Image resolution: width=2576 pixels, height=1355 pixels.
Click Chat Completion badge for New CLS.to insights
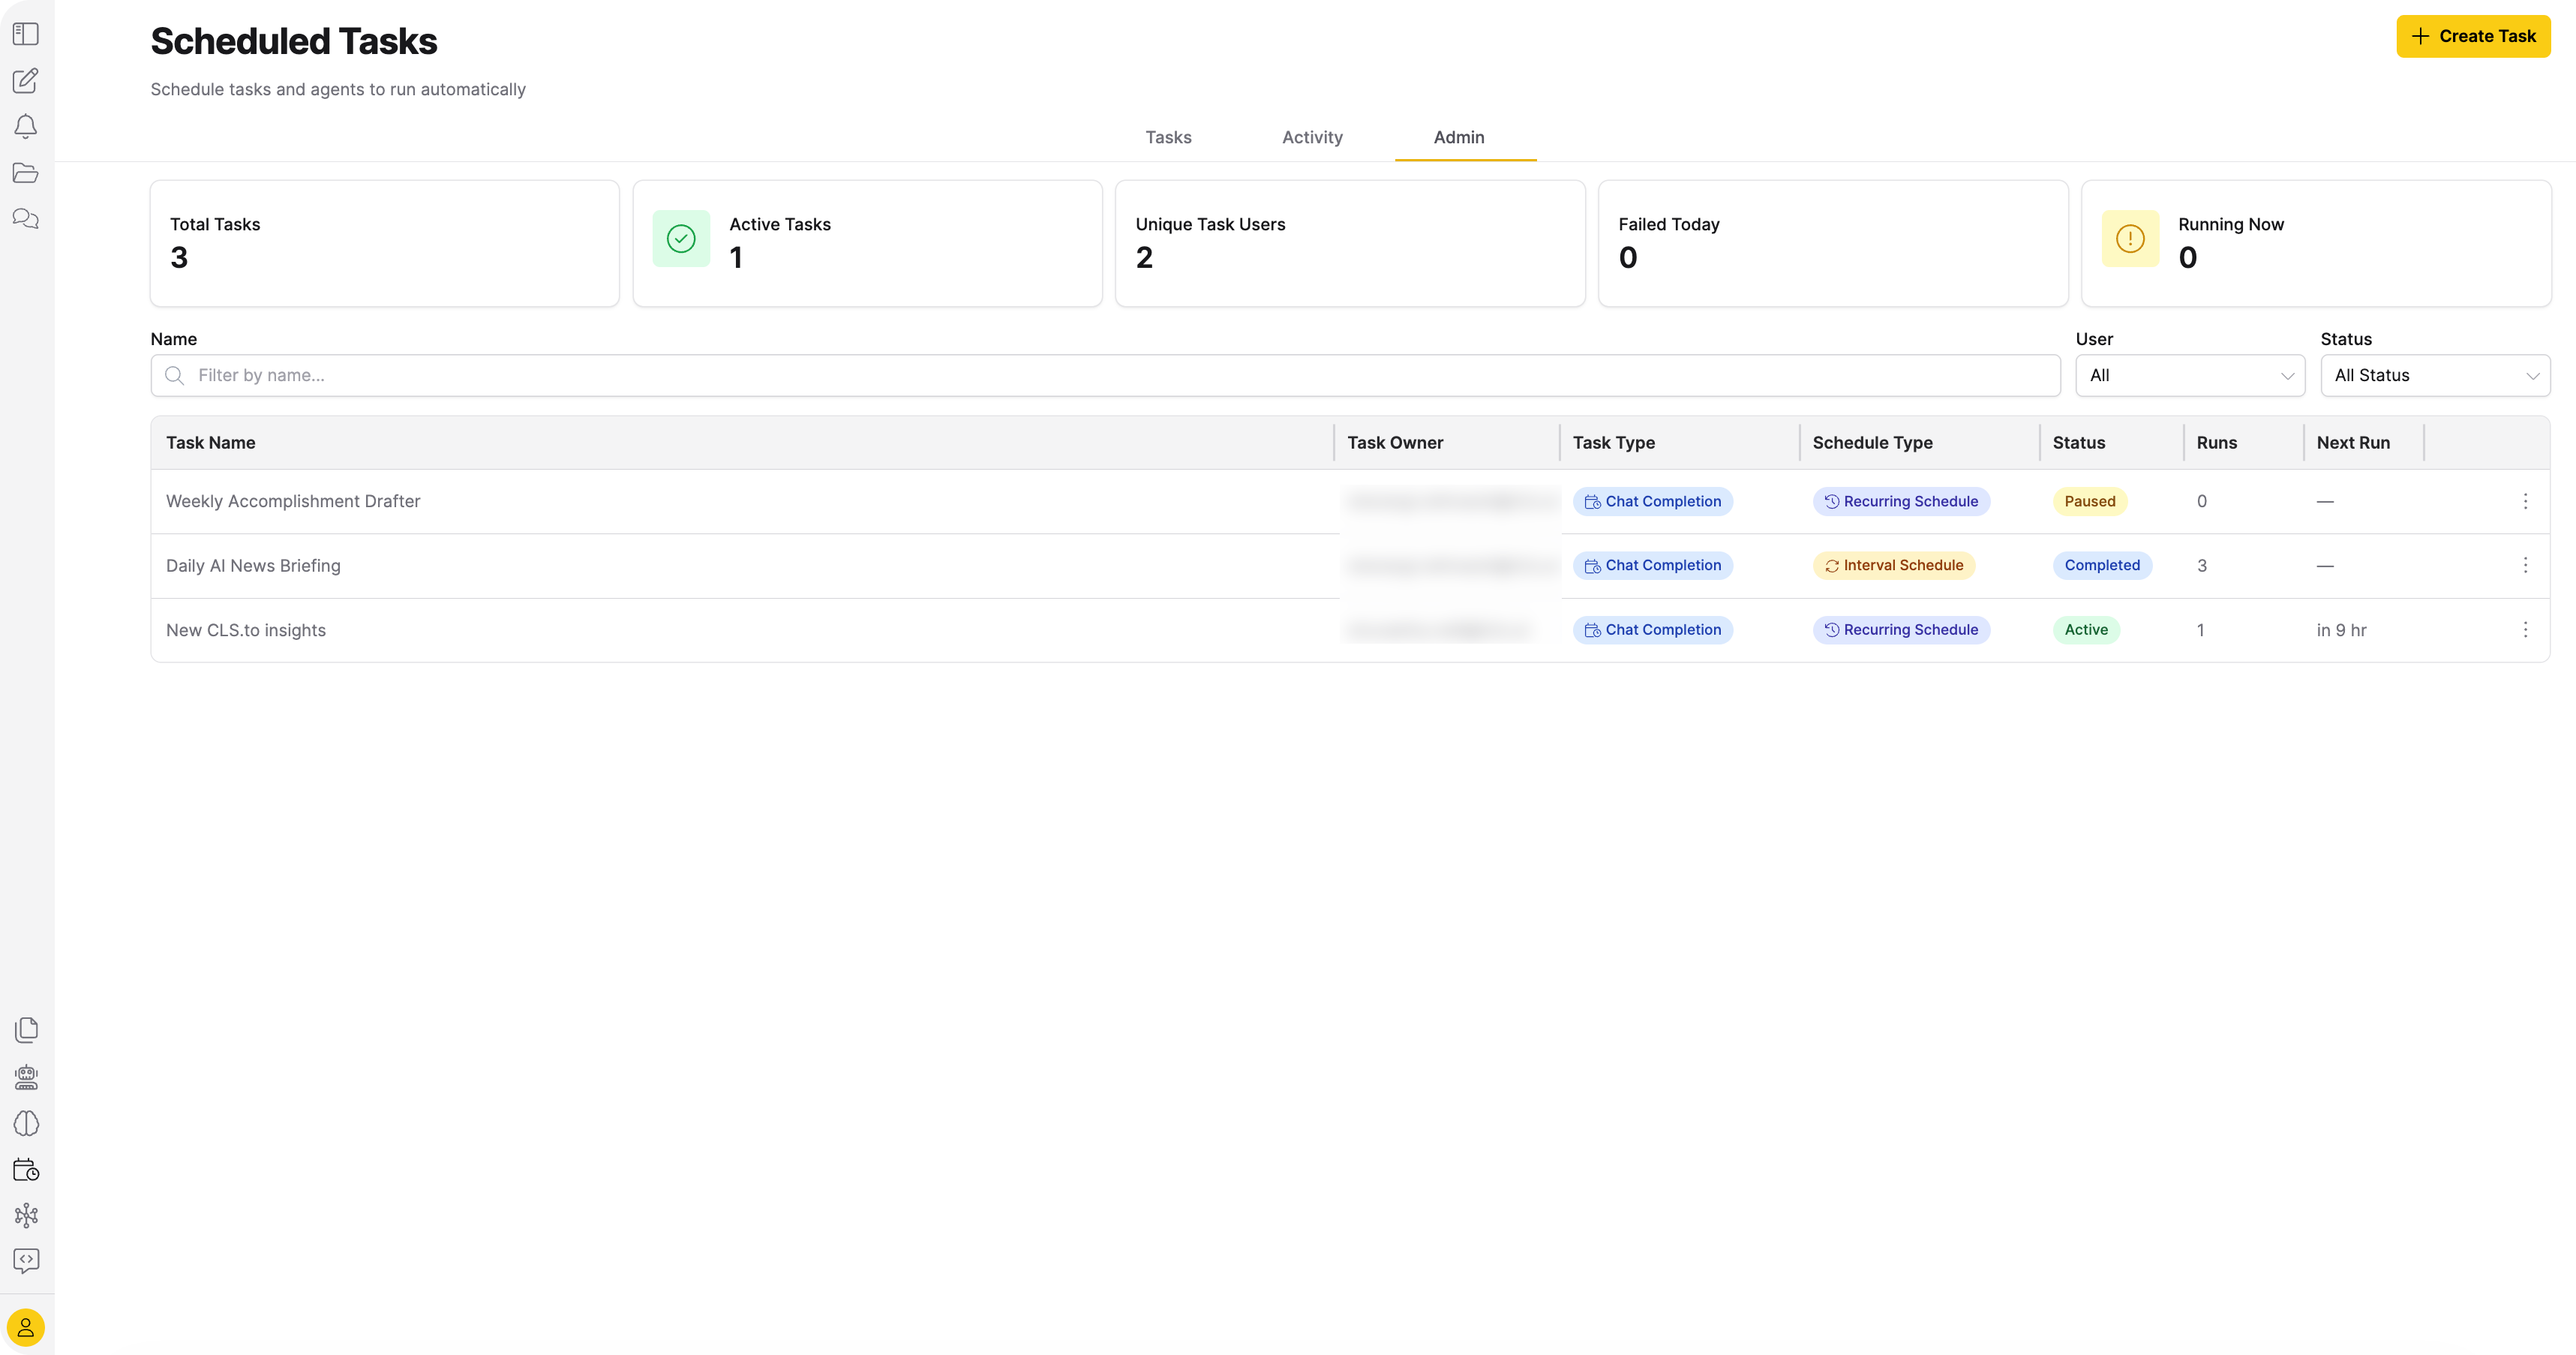[1652, 629]
